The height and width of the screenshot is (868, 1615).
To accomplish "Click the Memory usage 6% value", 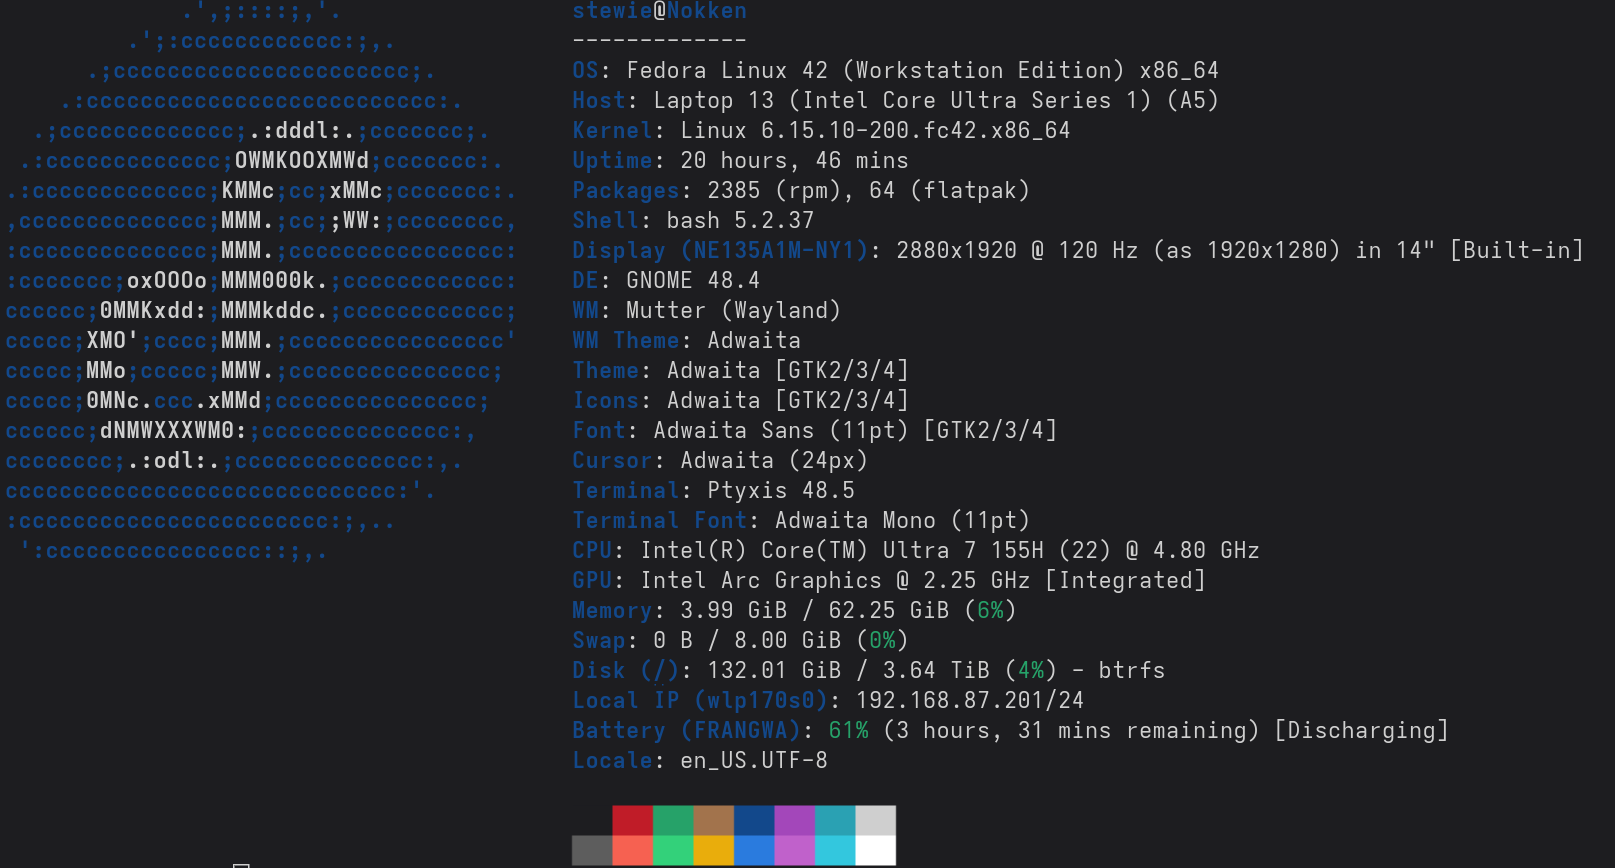I will click(990, 611).
